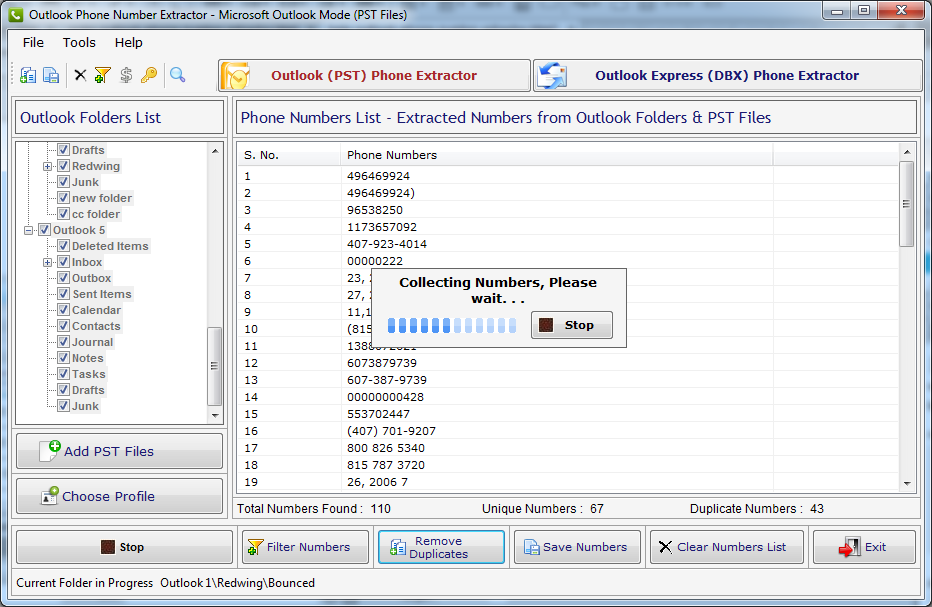Viewport: 932px width, 607px height.
Task: Uncheck the Outbox checkbox
Action: pos(64,278)
